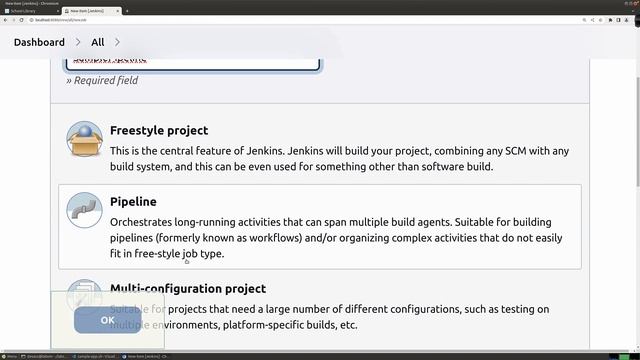The width and height of the screenshot is (640, 360).
Task: Select the Pipeline title
Action: (x=133, y=202)
